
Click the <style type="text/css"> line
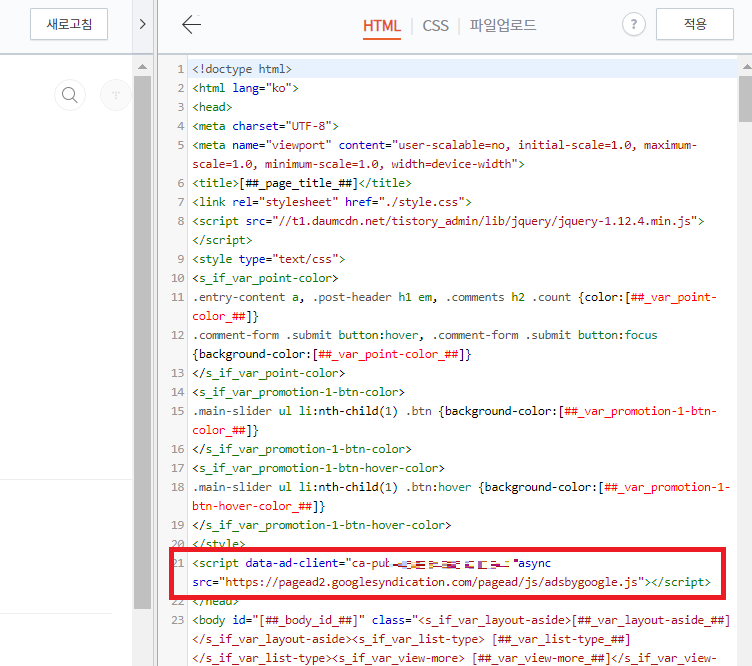(269, 259)
